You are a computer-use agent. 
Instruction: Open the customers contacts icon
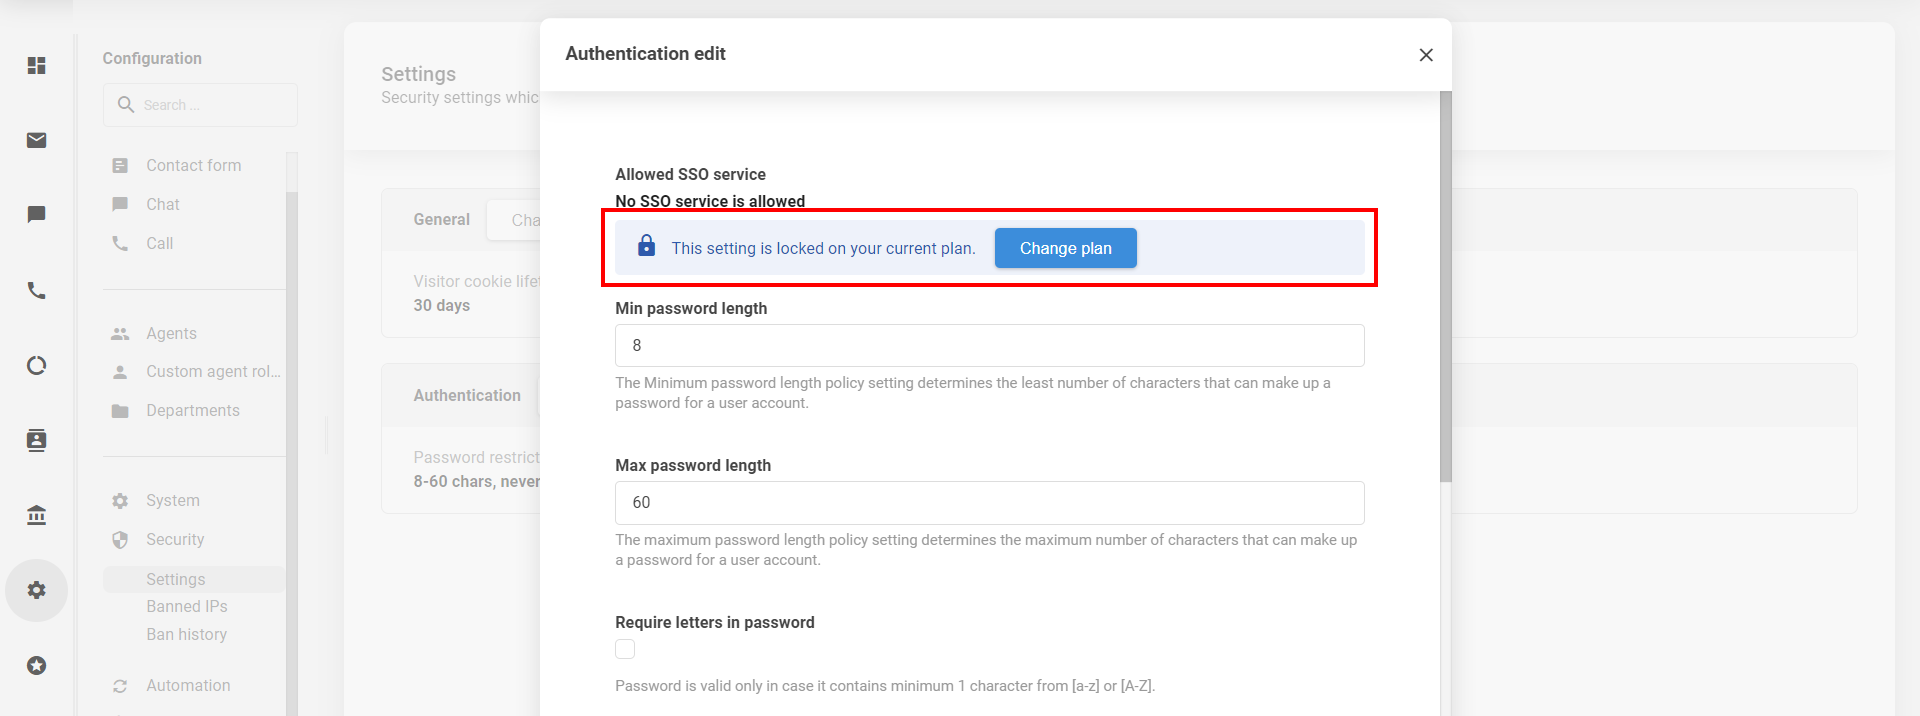(37, 440)
